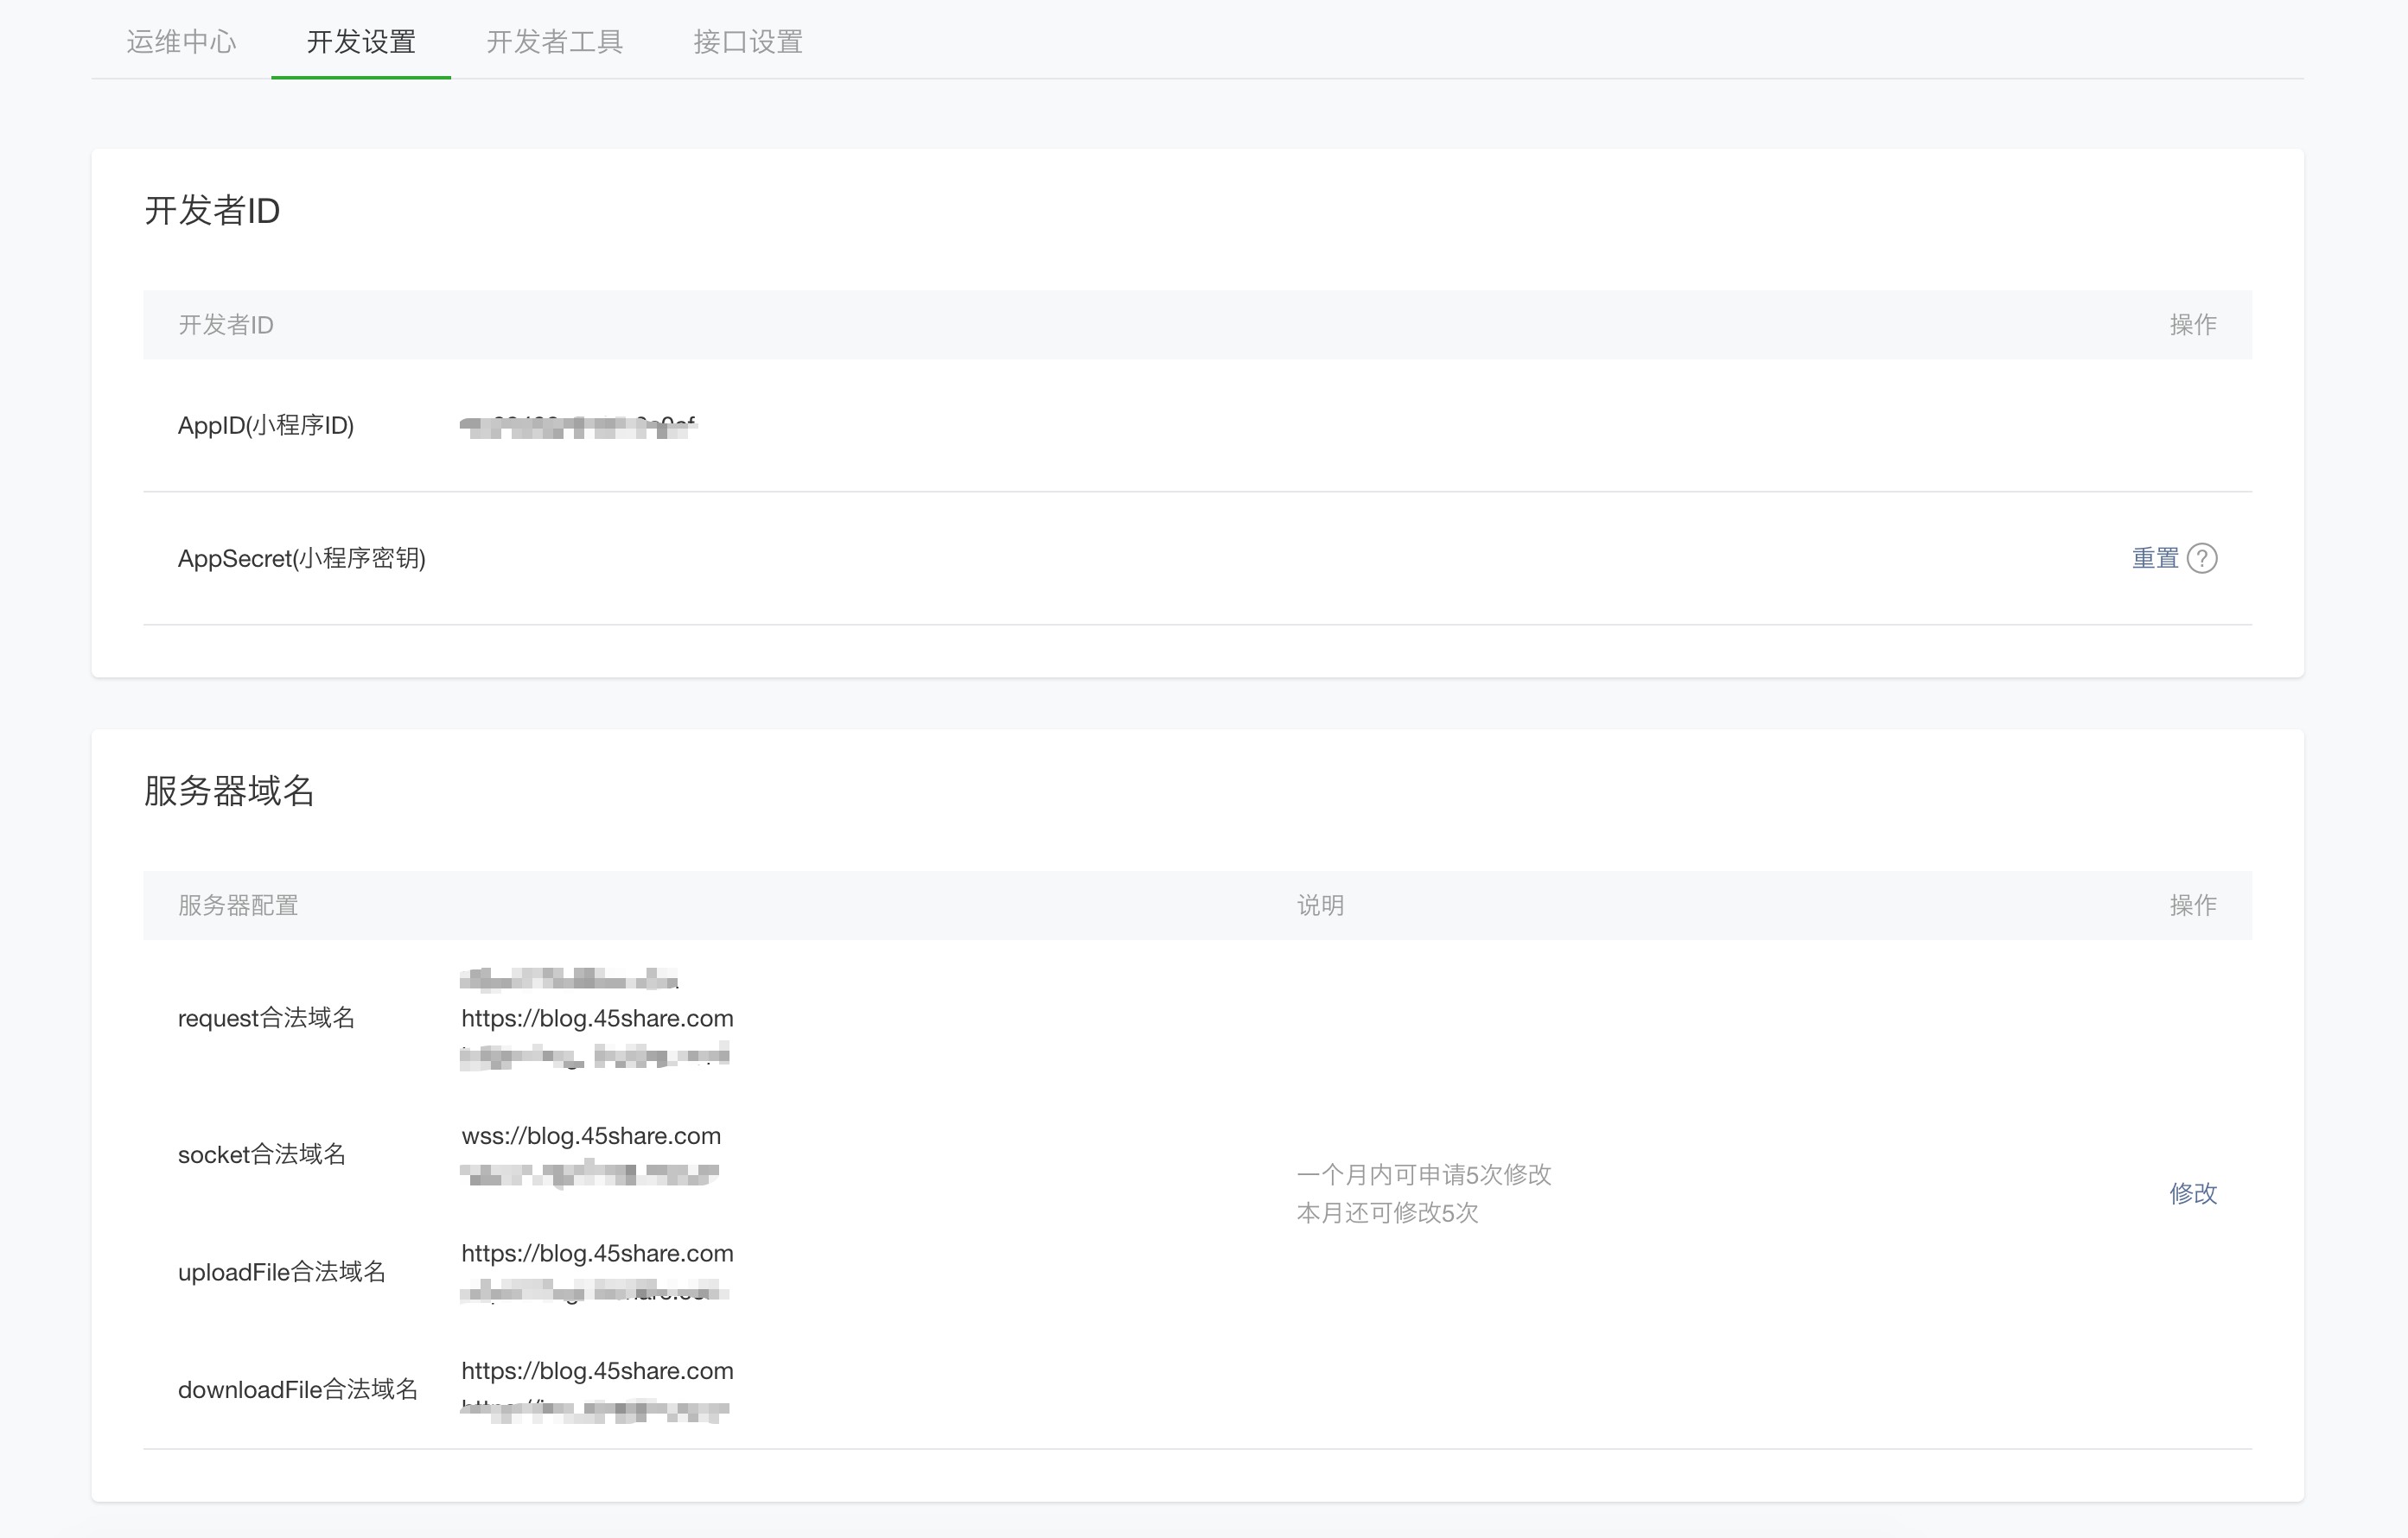Click request domain https://blog.45share.com
The width and height of the screenshot is (2408, 1538).
pos(597,1018)
